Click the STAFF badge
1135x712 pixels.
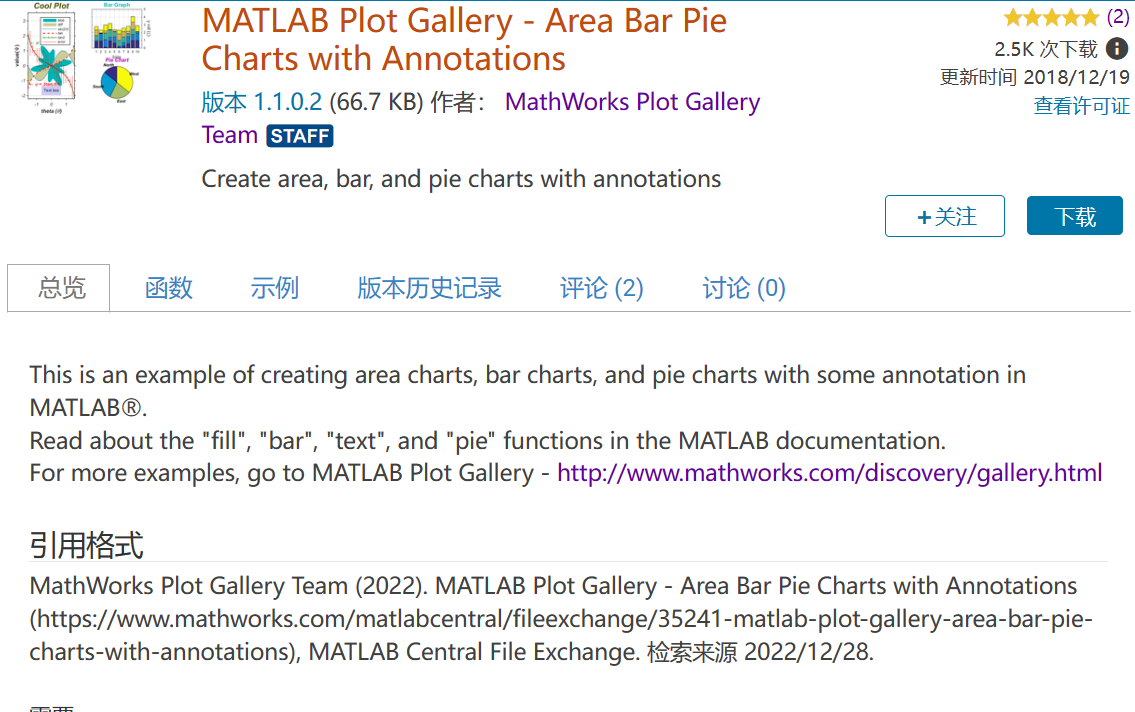point(299,136)
